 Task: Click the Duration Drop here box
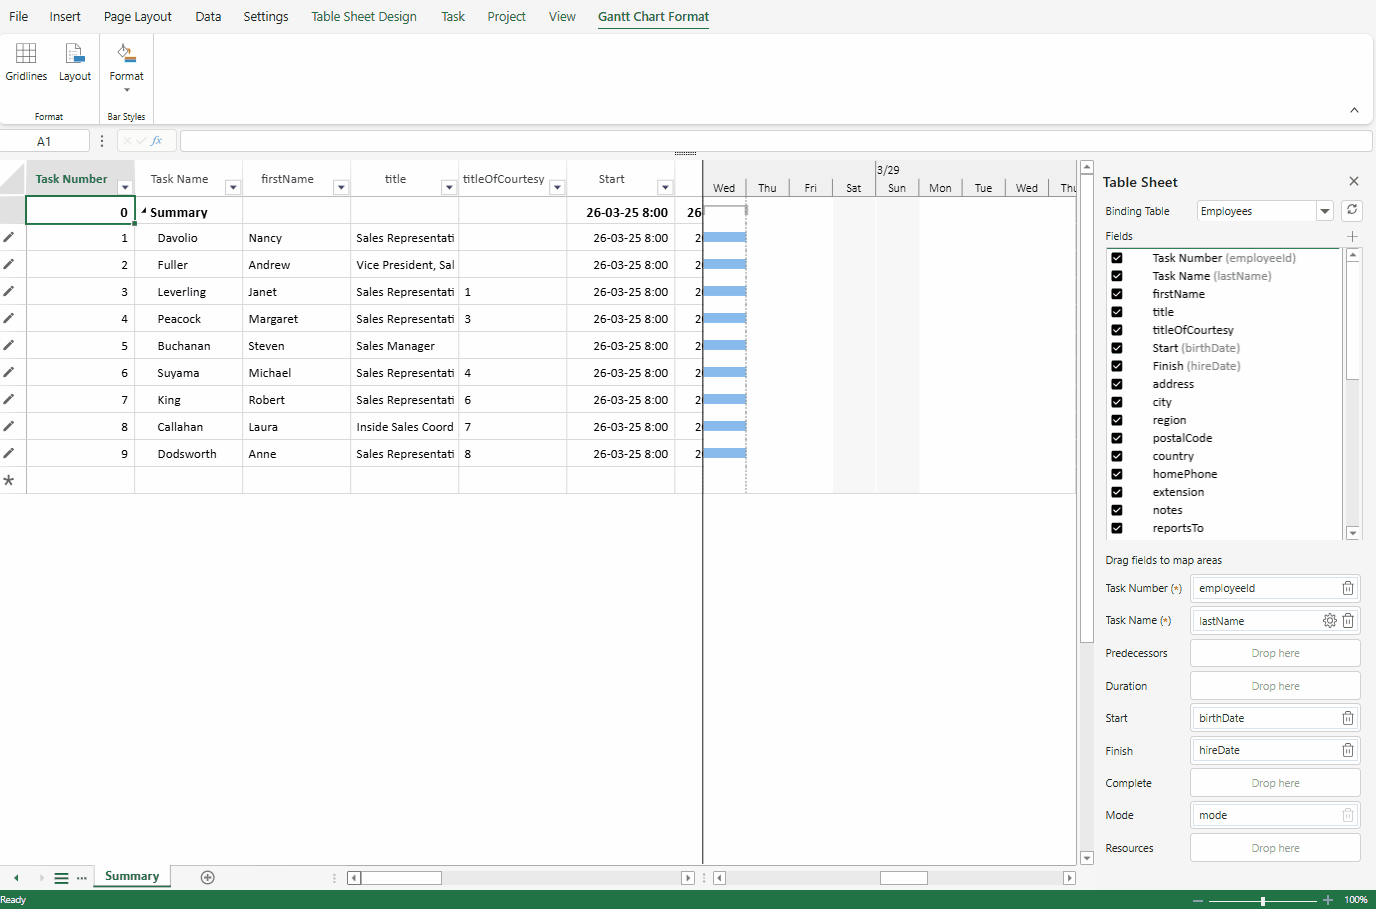click(1275, 686)
